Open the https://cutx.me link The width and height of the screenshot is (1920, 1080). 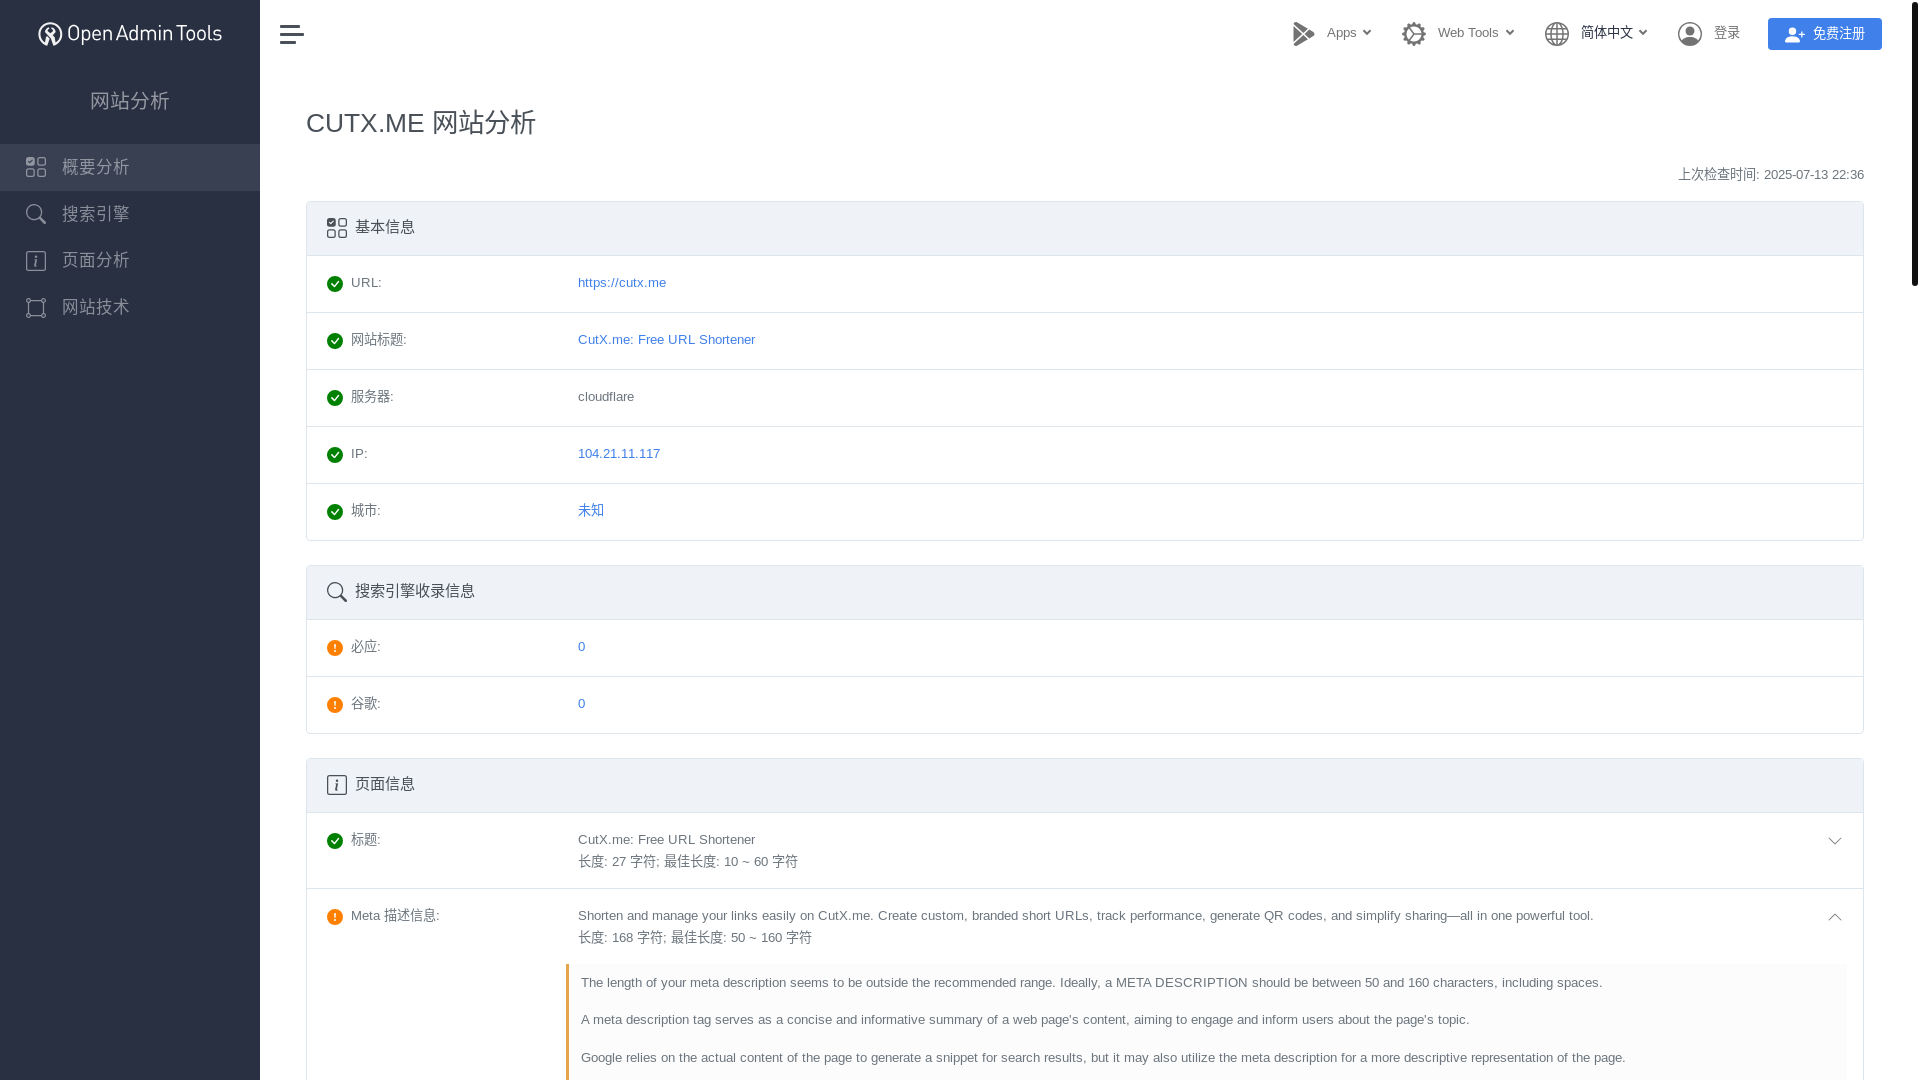coord(622,283)
